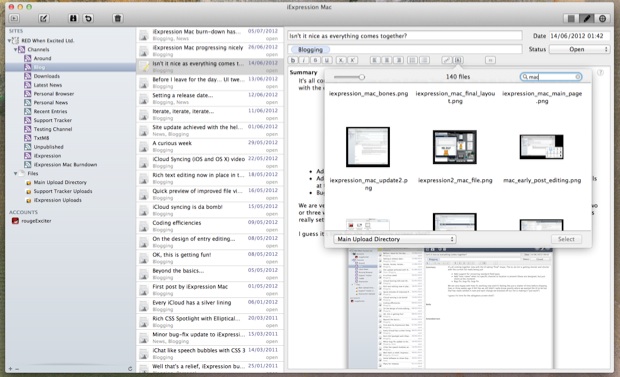Insert bulleted list

[x=412, y=60]
